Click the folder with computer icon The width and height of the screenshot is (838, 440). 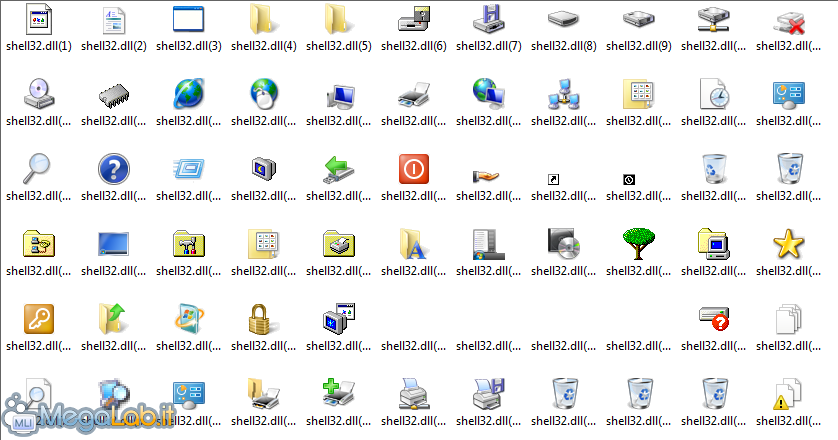click(x=714, y=244)
